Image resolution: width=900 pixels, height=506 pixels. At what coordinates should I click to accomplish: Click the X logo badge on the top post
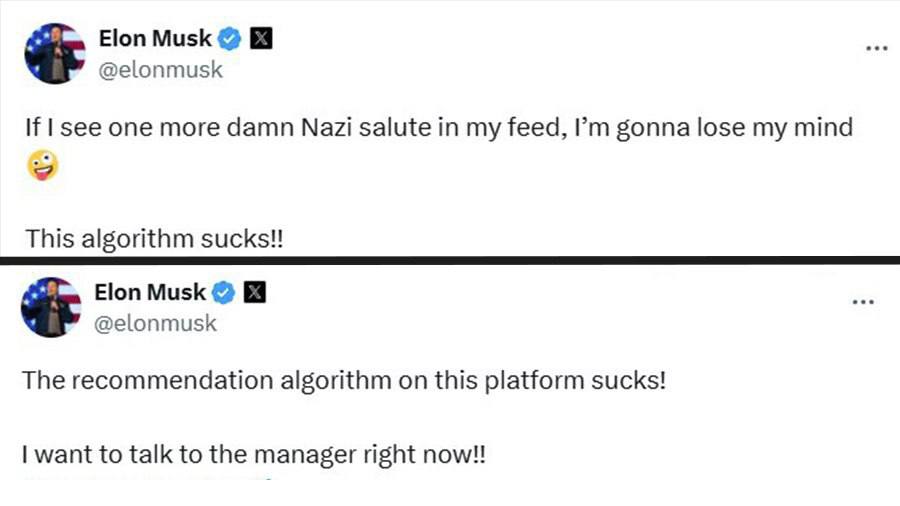click(261, 40)
